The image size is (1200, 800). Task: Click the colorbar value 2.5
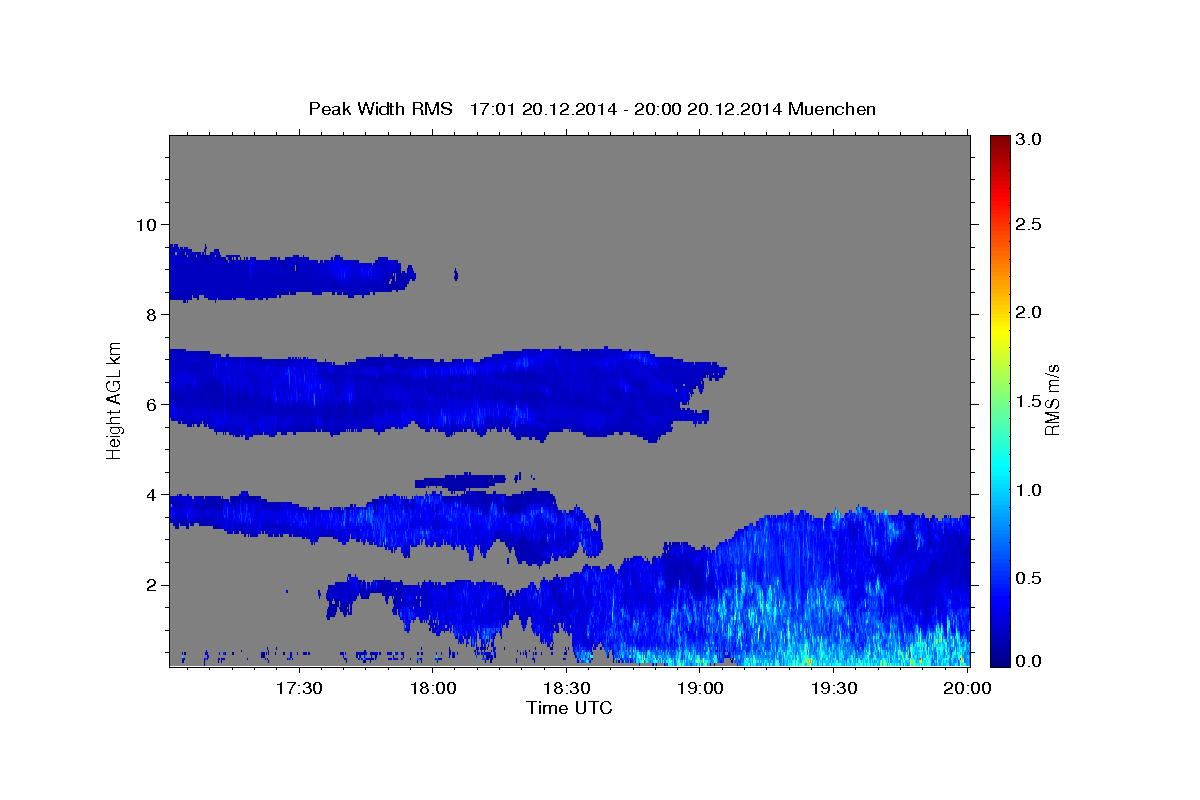(x=1029, y=224)
